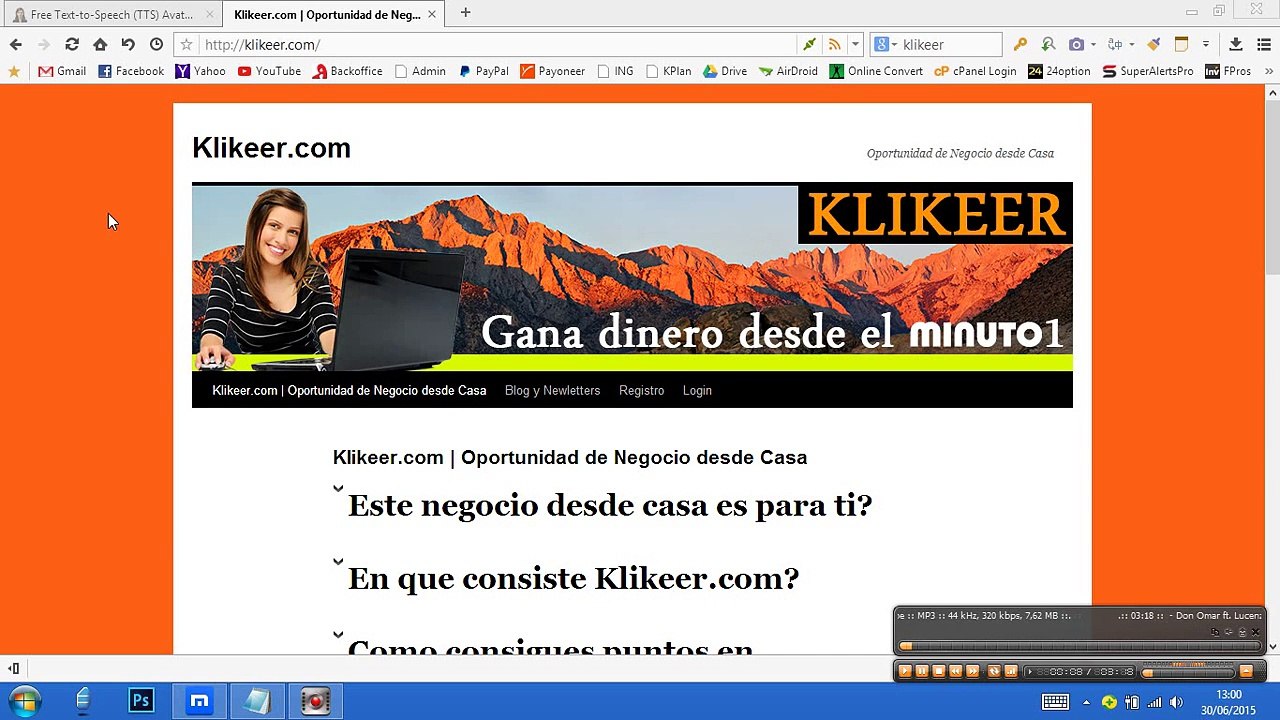The height and width of the screenshot is (720, 1280).
Task: Toggle repeat mode in media player
Action: pyautogui.click(x=994, y=671)
